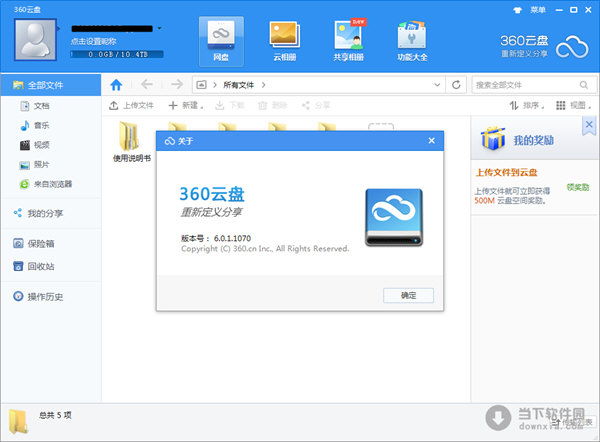Expand the chevron after 所有文件 breadcrumb
600x442 pixels.
(264, 85)
